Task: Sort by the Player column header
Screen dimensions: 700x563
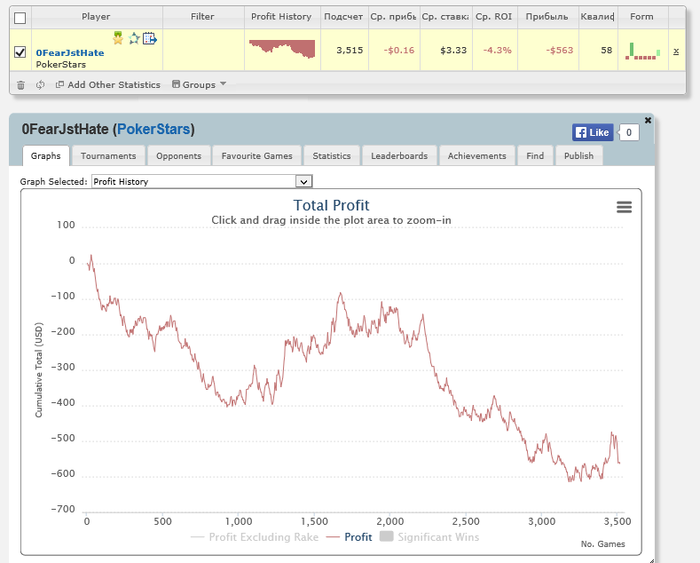Action: (96, 17)
